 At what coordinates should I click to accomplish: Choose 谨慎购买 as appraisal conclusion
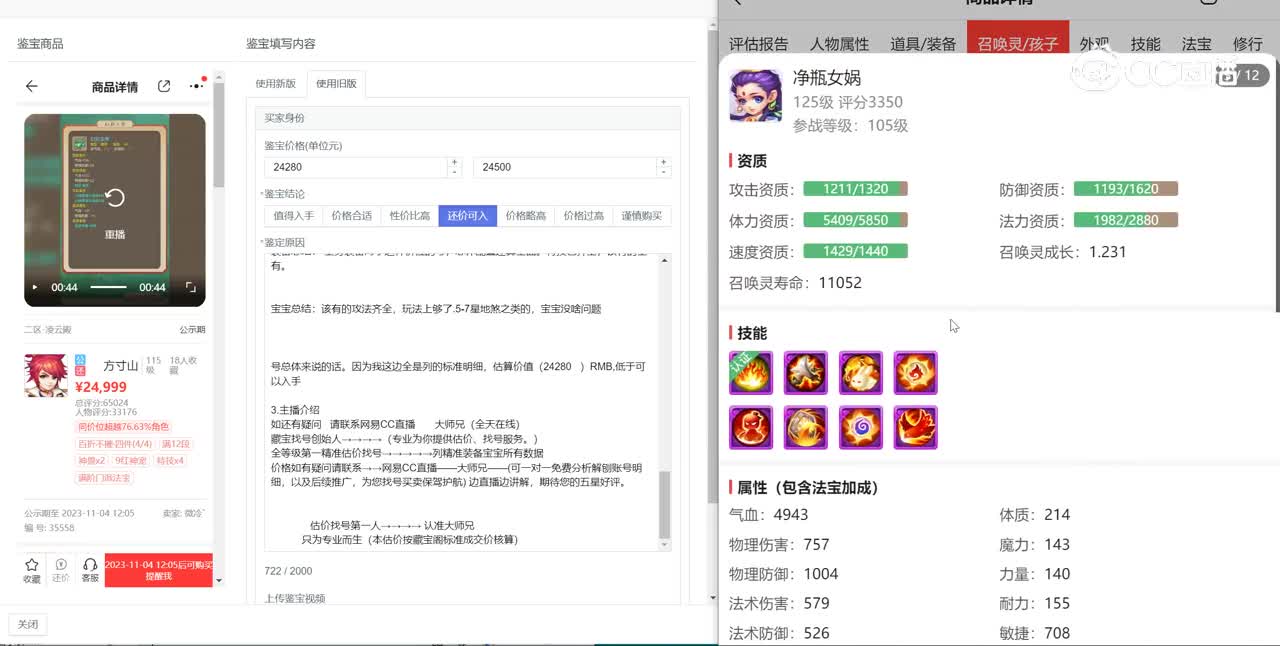642,216
